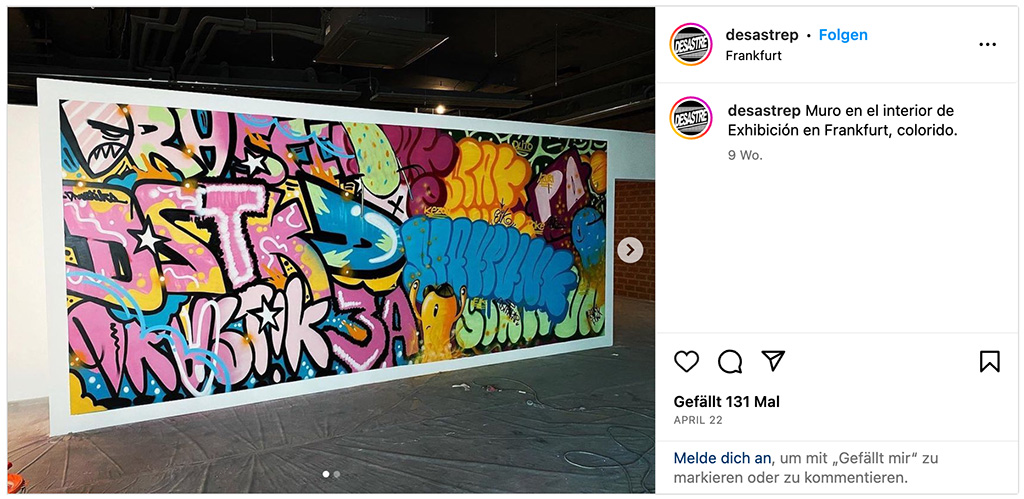Click the 9 Wo. timestamp under the caption

745,155
